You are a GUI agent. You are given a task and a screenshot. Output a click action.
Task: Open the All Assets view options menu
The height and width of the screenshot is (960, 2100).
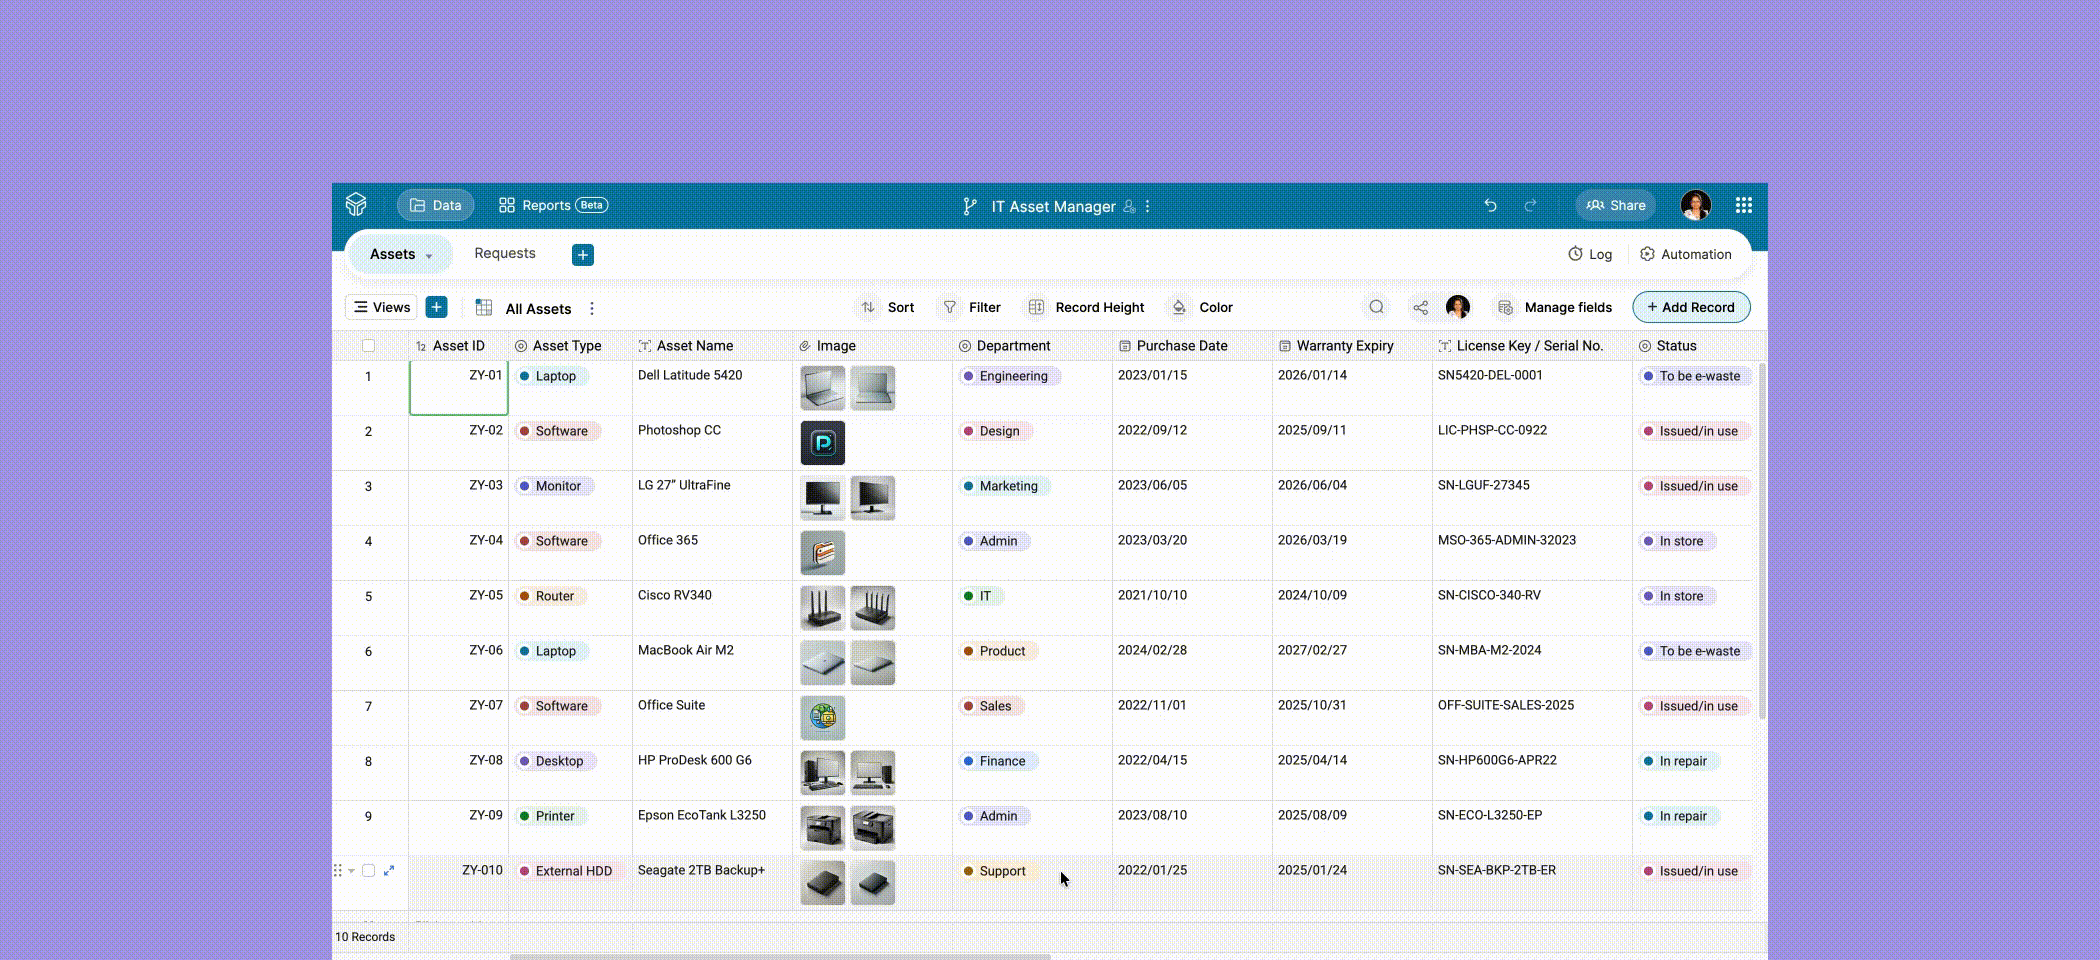click(591, 308)
